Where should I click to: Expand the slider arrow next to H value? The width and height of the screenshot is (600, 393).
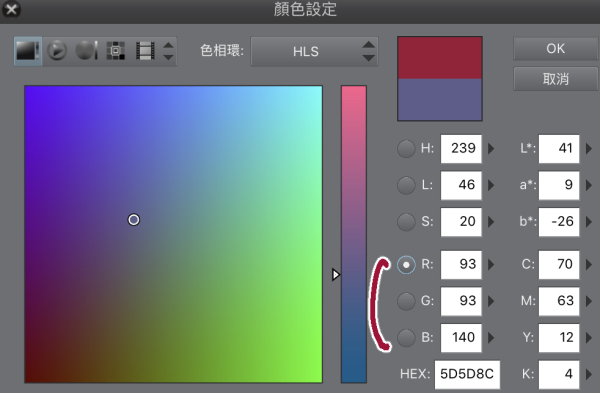click(491, 148)
